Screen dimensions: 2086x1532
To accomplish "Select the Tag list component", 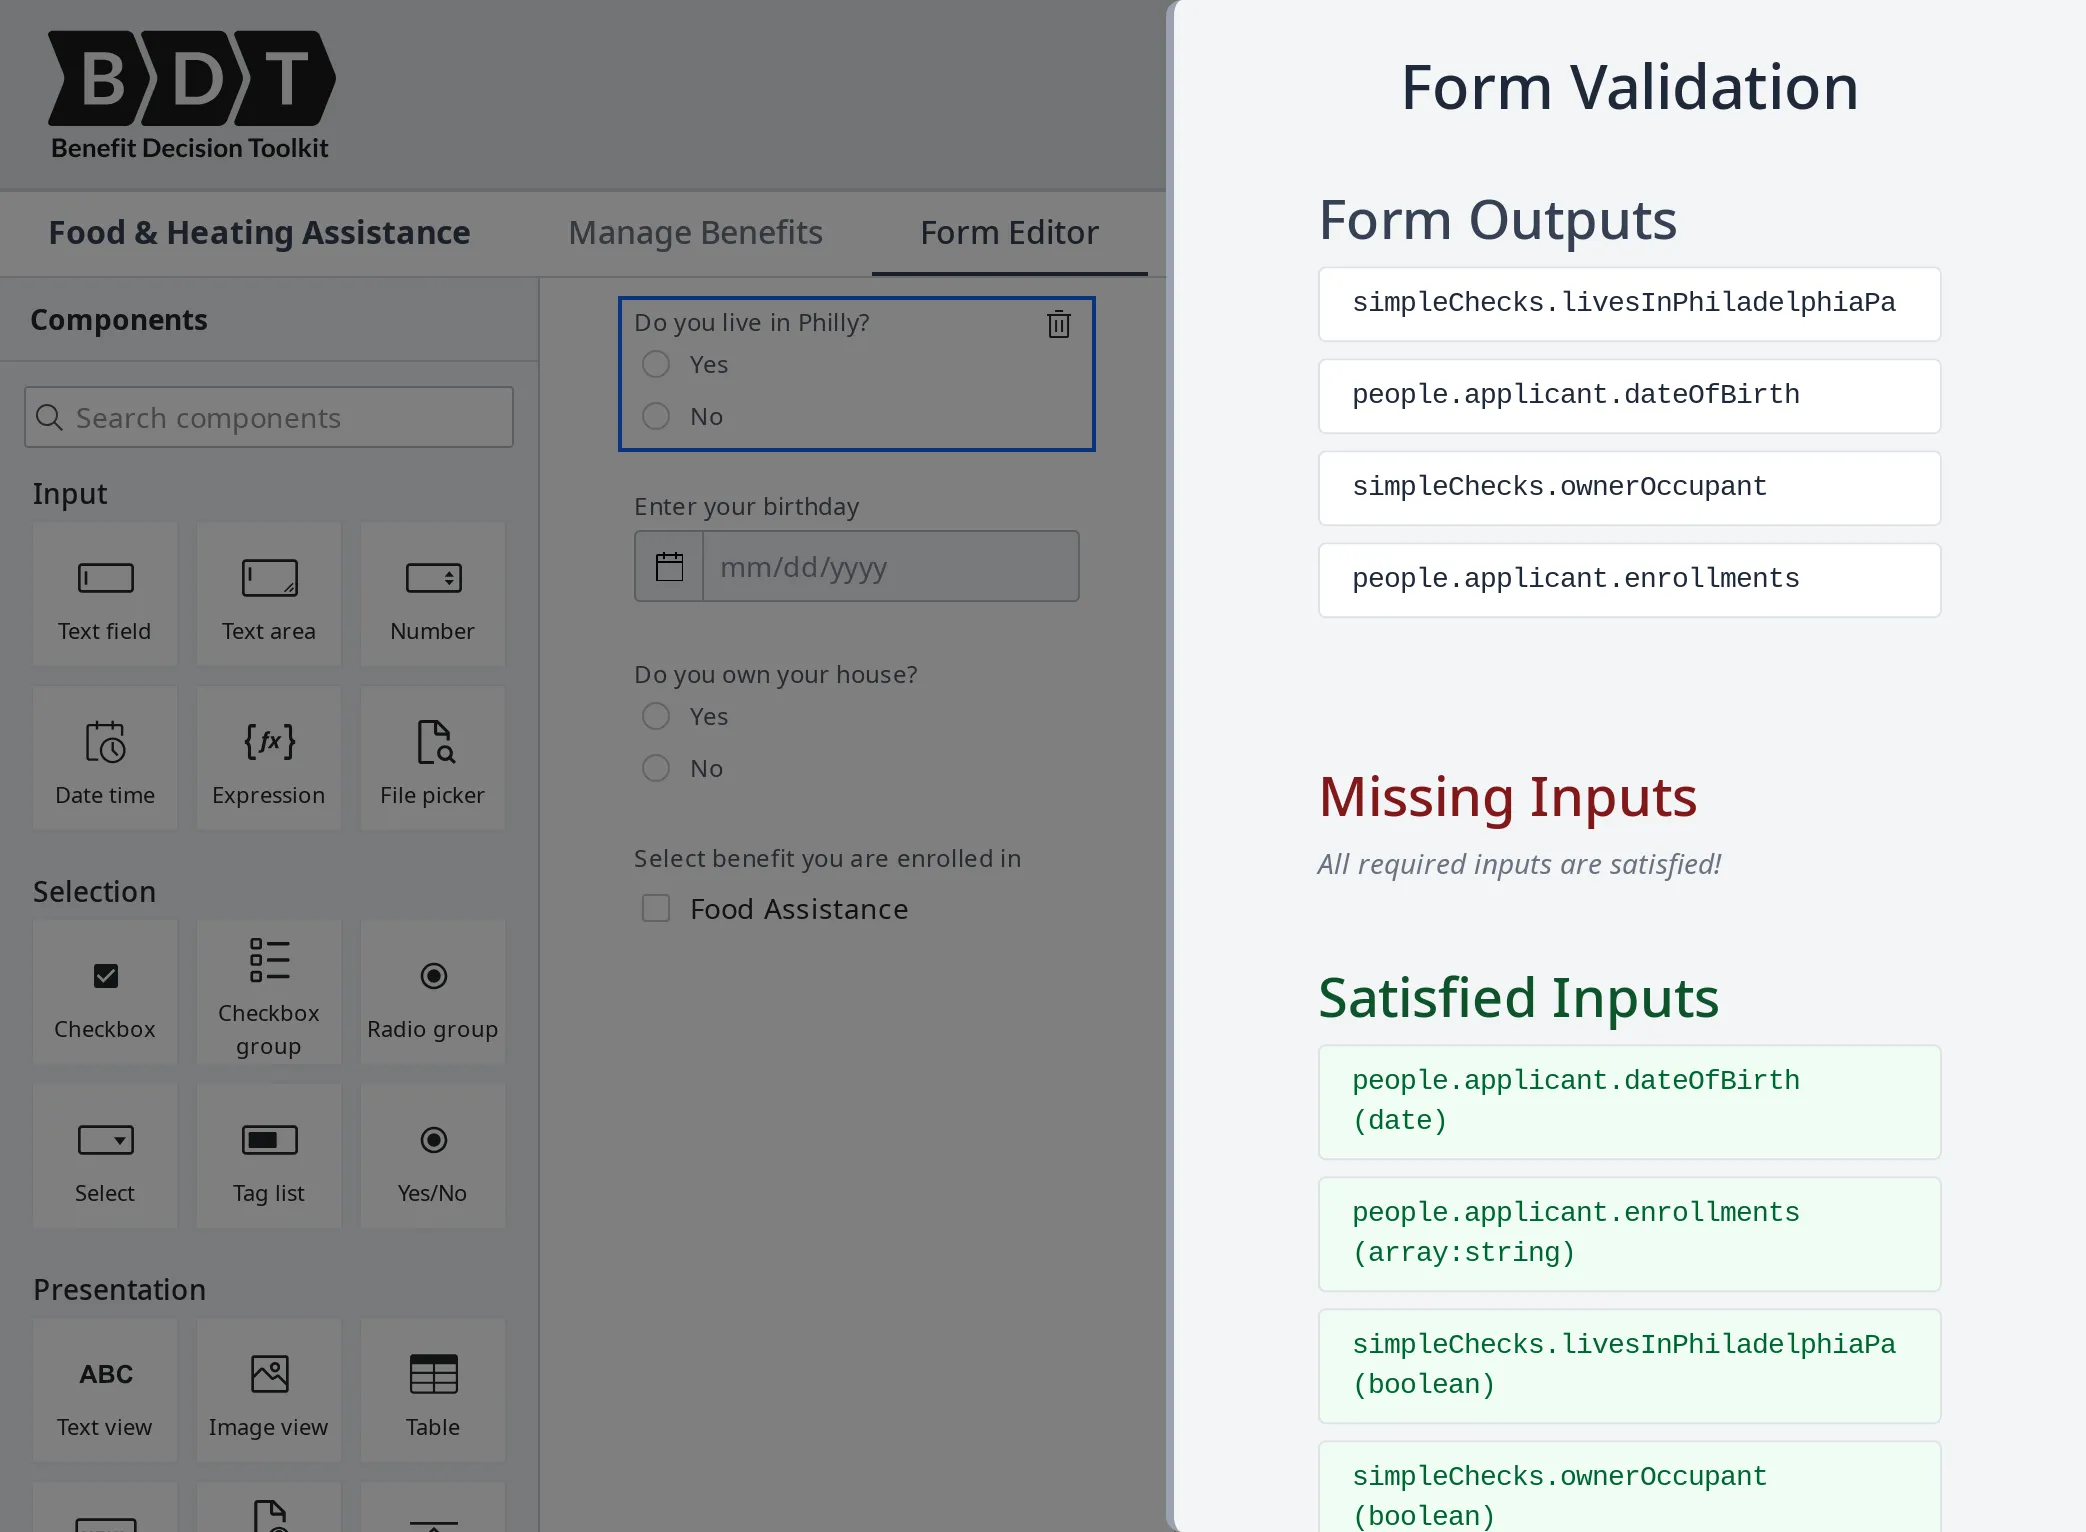I will [268, 1156].
